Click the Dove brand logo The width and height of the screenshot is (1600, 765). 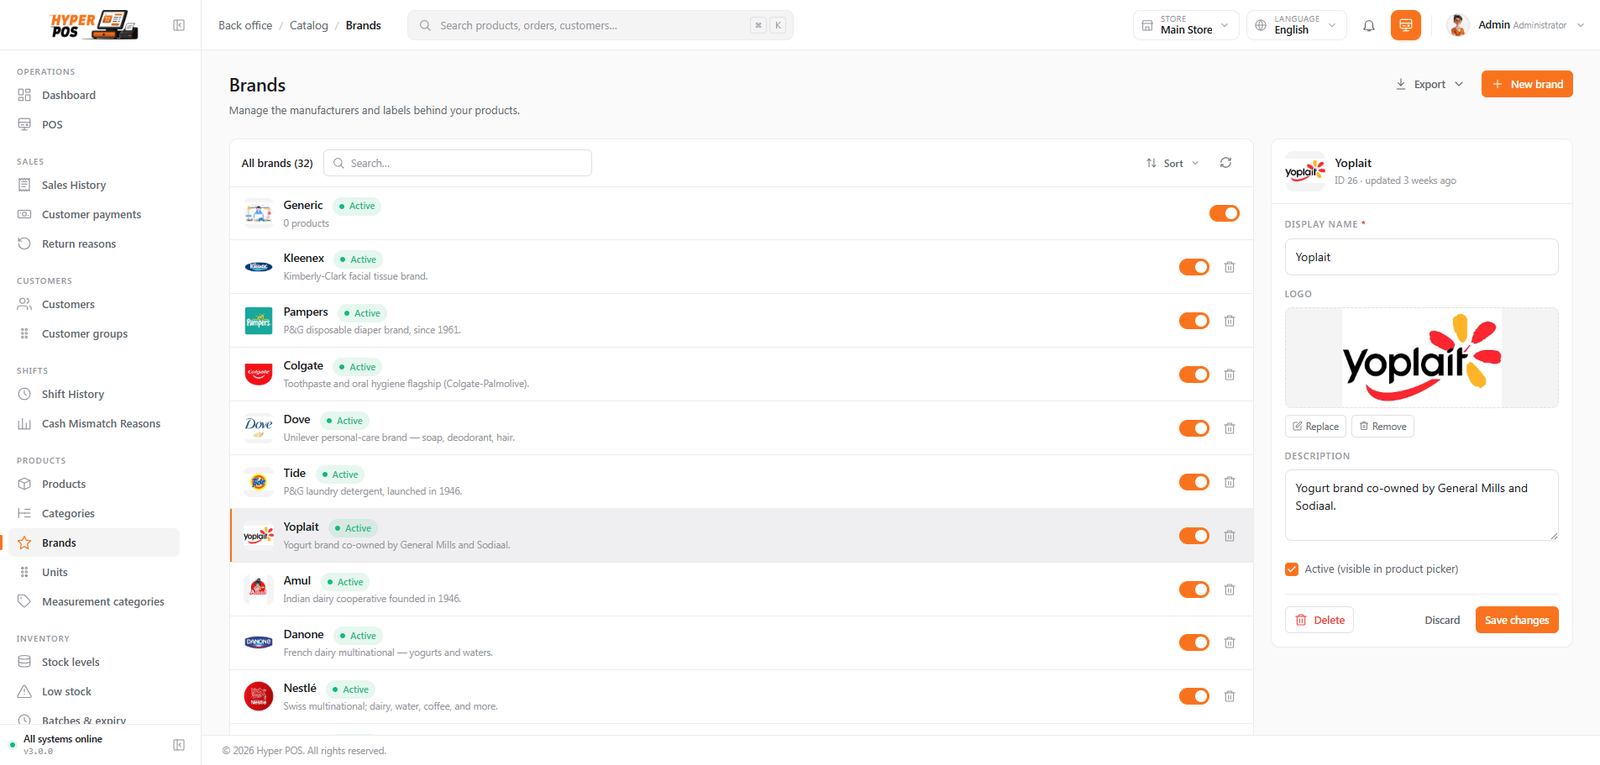pyautogui.click(x=258, y=428)
